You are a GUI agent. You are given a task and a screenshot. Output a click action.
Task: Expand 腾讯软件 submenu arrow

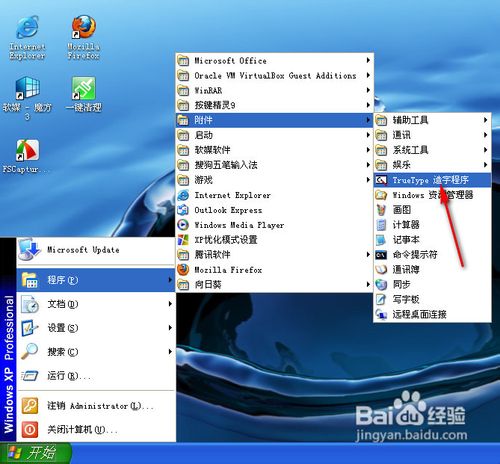(368, 255)
